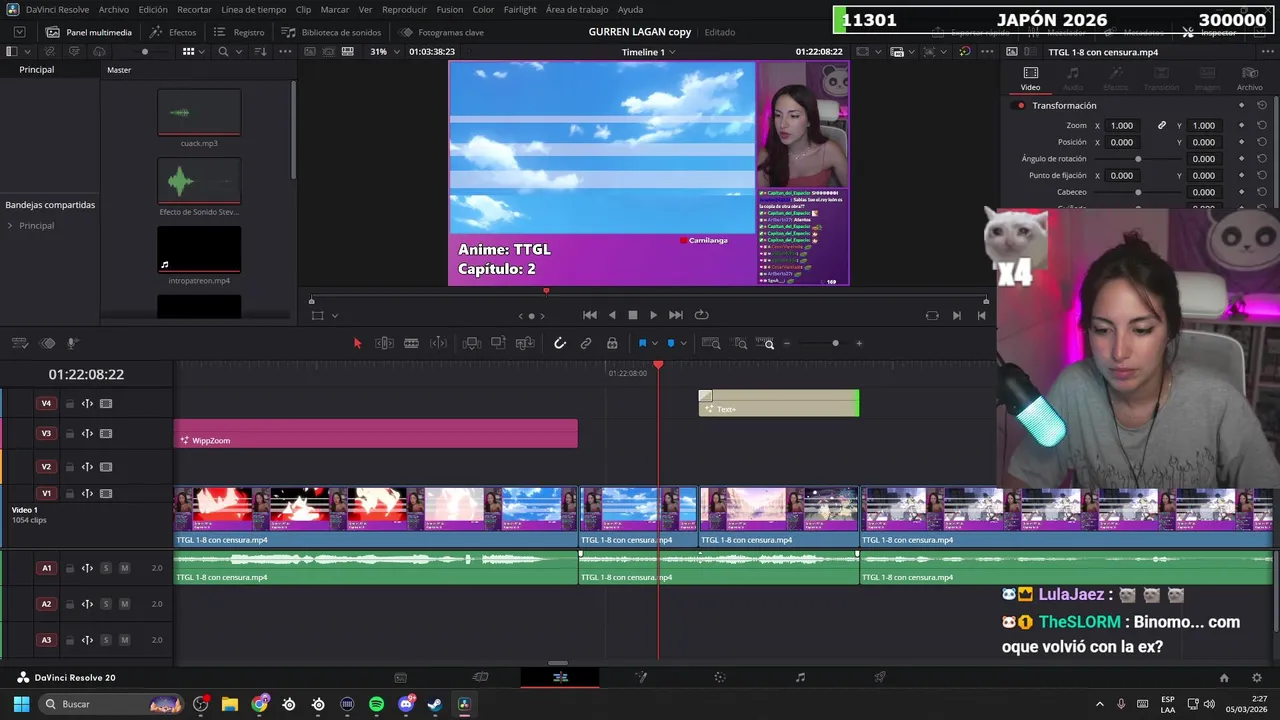Open the Registro index panel
Viewport: 1280px width, 720px height.
click(x=239, y=32)
